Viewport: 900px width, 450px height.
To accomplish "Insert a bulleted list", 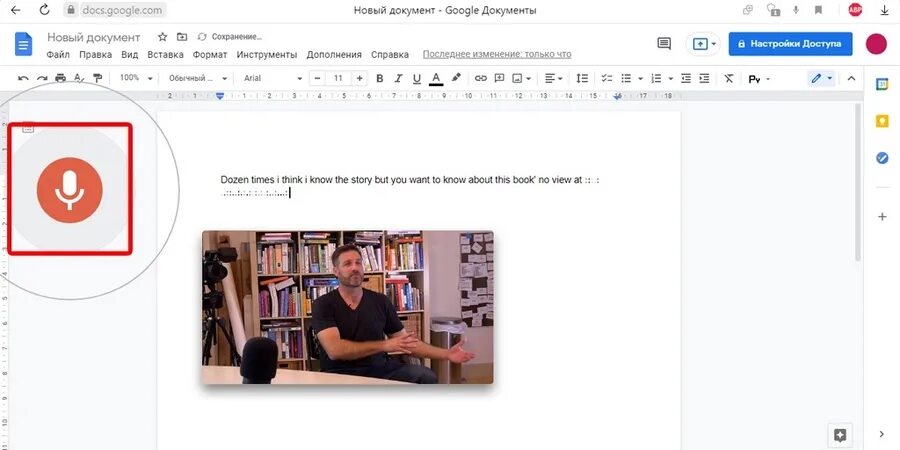I will [x=626, y=78].
